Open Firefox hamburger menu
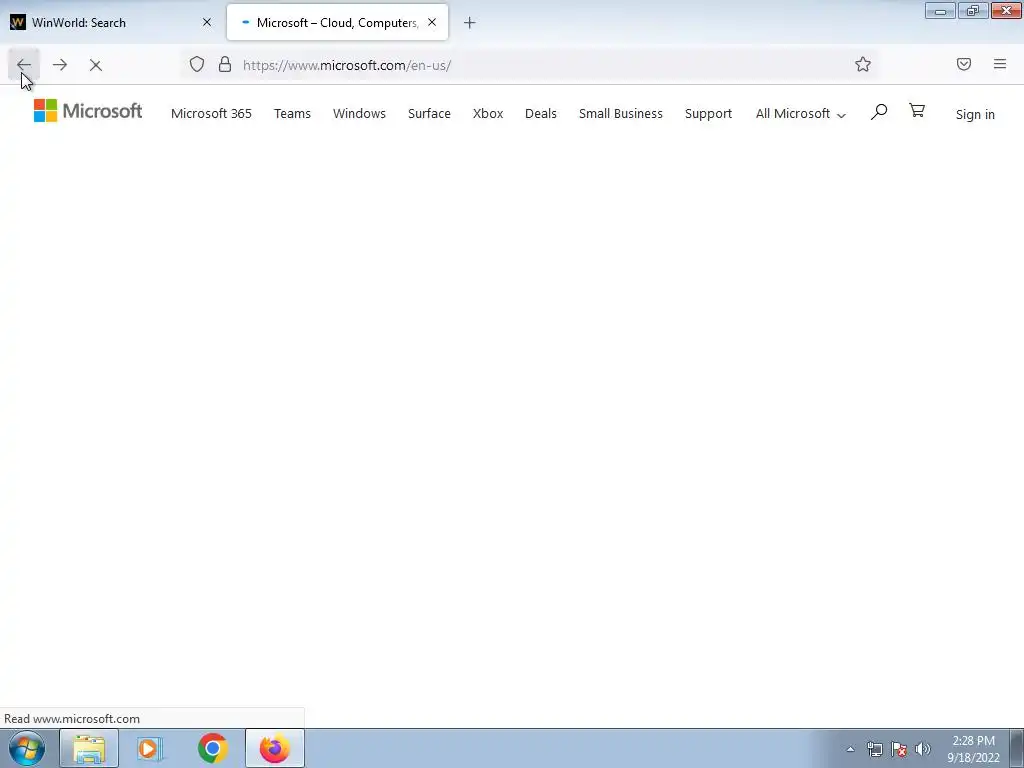This screenshot has height=768, width=1024. pyautogui.click(x=999, y=64)
